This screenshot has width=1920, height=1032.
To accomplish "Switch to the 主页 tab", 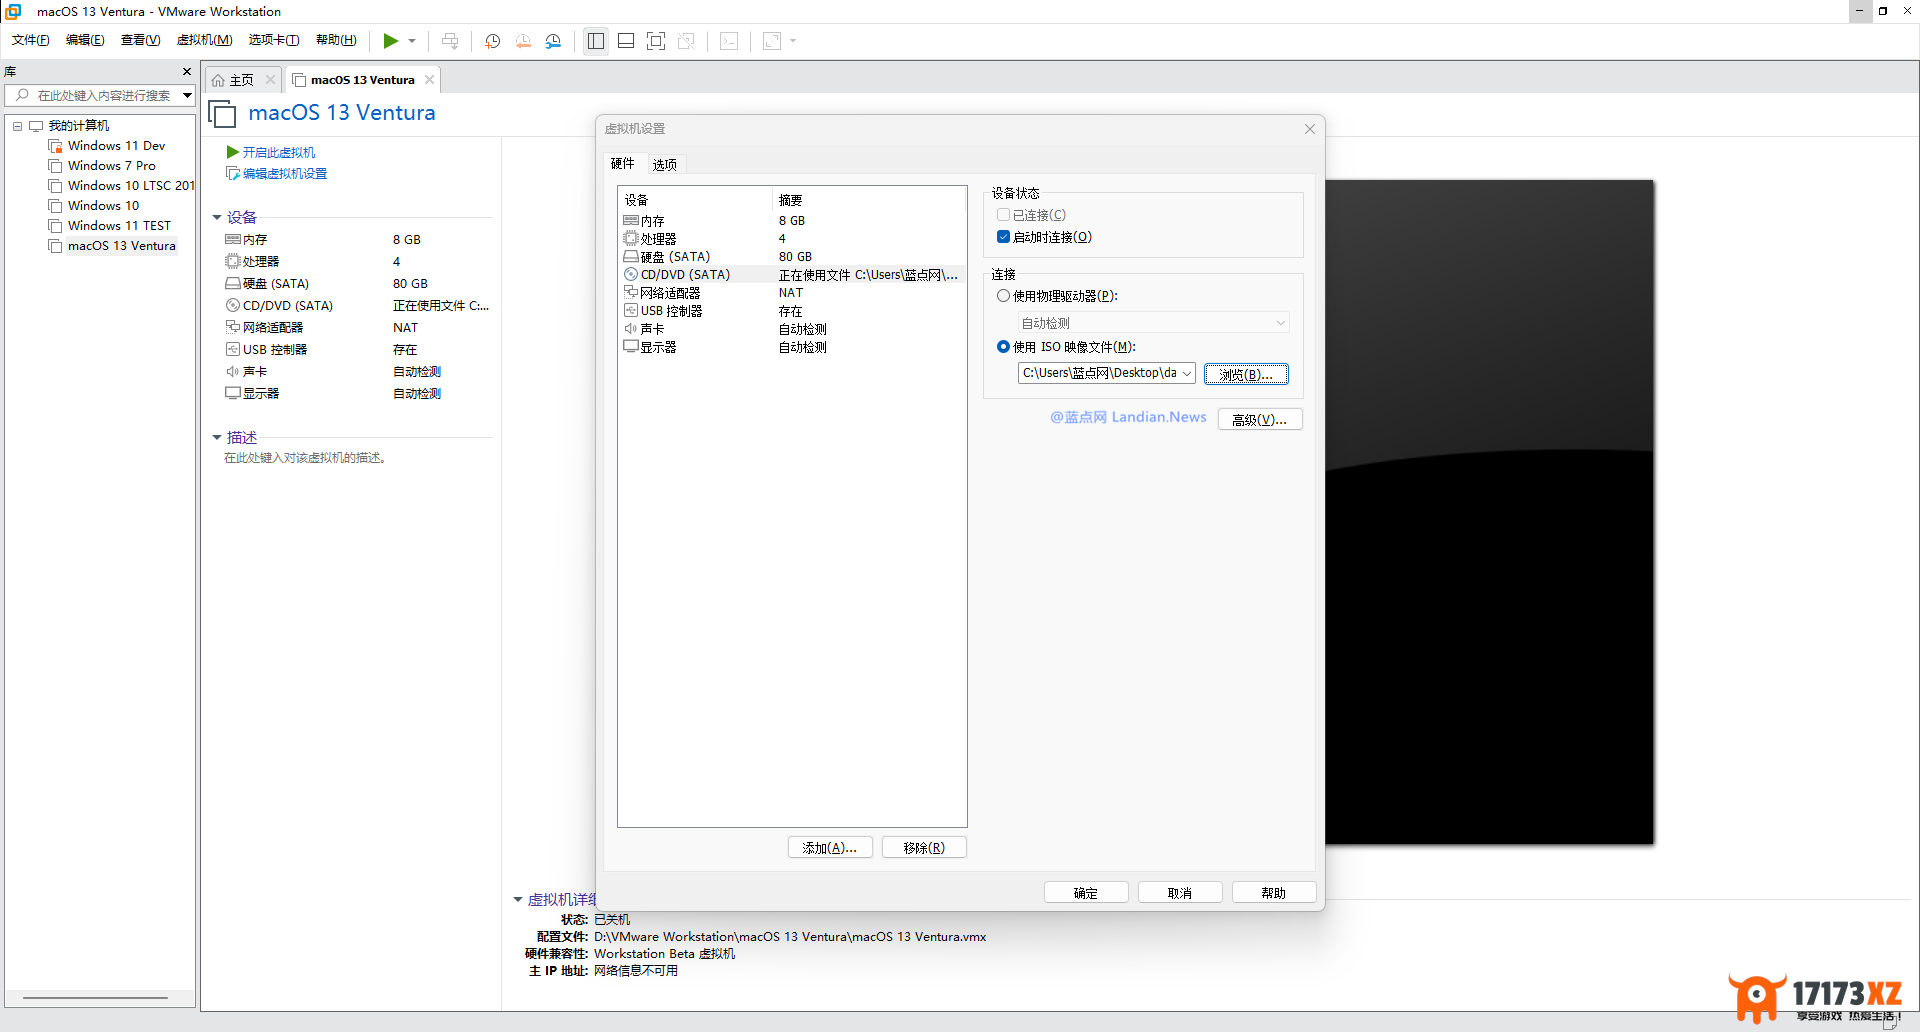I will (241, 80).
